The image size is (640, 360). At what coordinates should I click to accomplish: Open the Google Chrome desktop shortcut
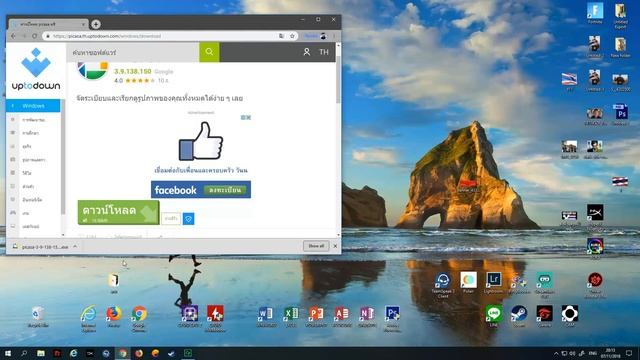coord(139,318)
